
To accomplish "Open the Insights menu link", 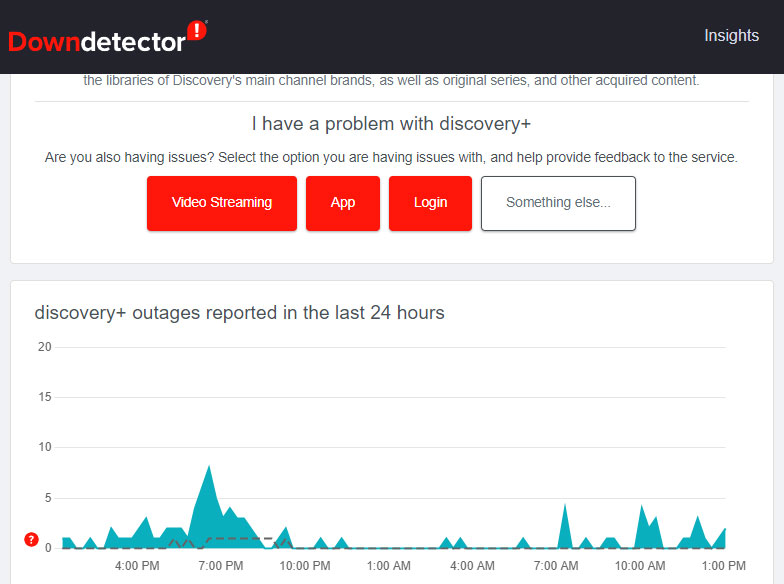I will (x=731, y=36).
